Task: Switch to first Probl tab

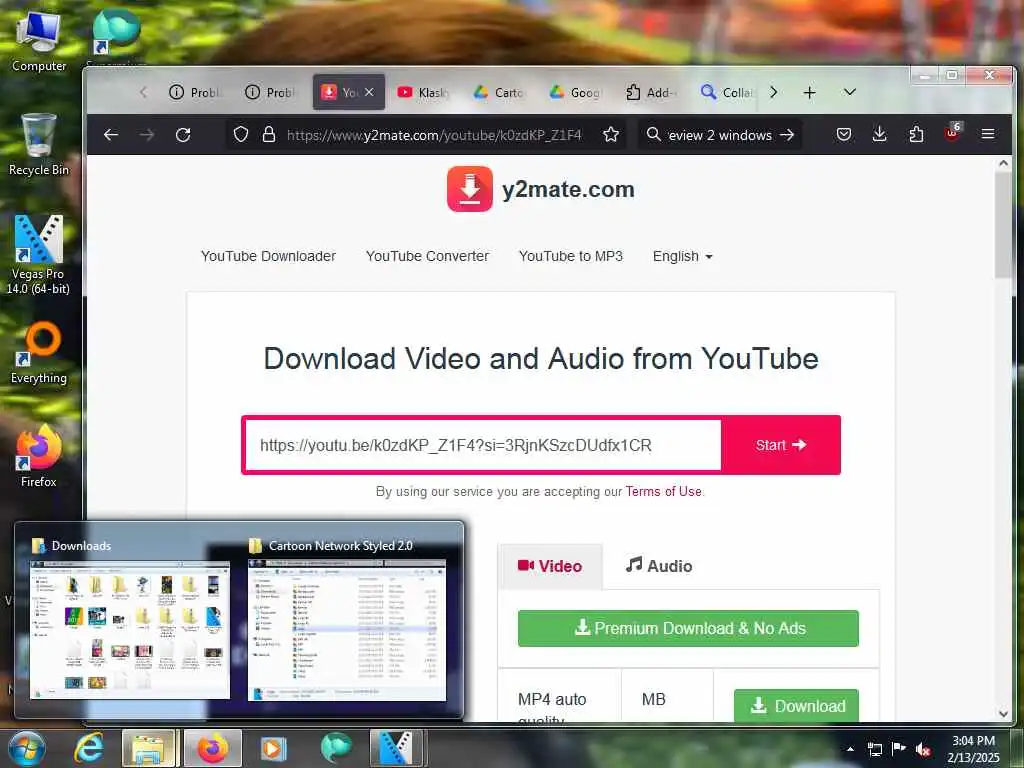Action: (x=195, y=93)
